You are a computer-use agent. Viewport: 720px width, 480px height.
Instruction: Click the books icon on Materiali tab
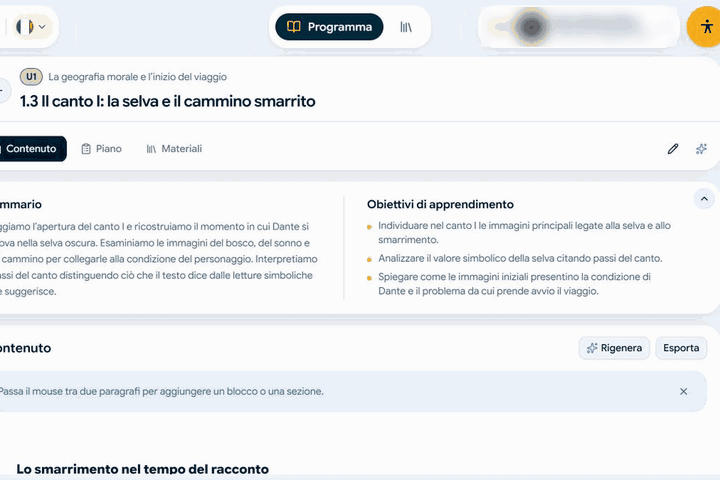click(151, 149)
